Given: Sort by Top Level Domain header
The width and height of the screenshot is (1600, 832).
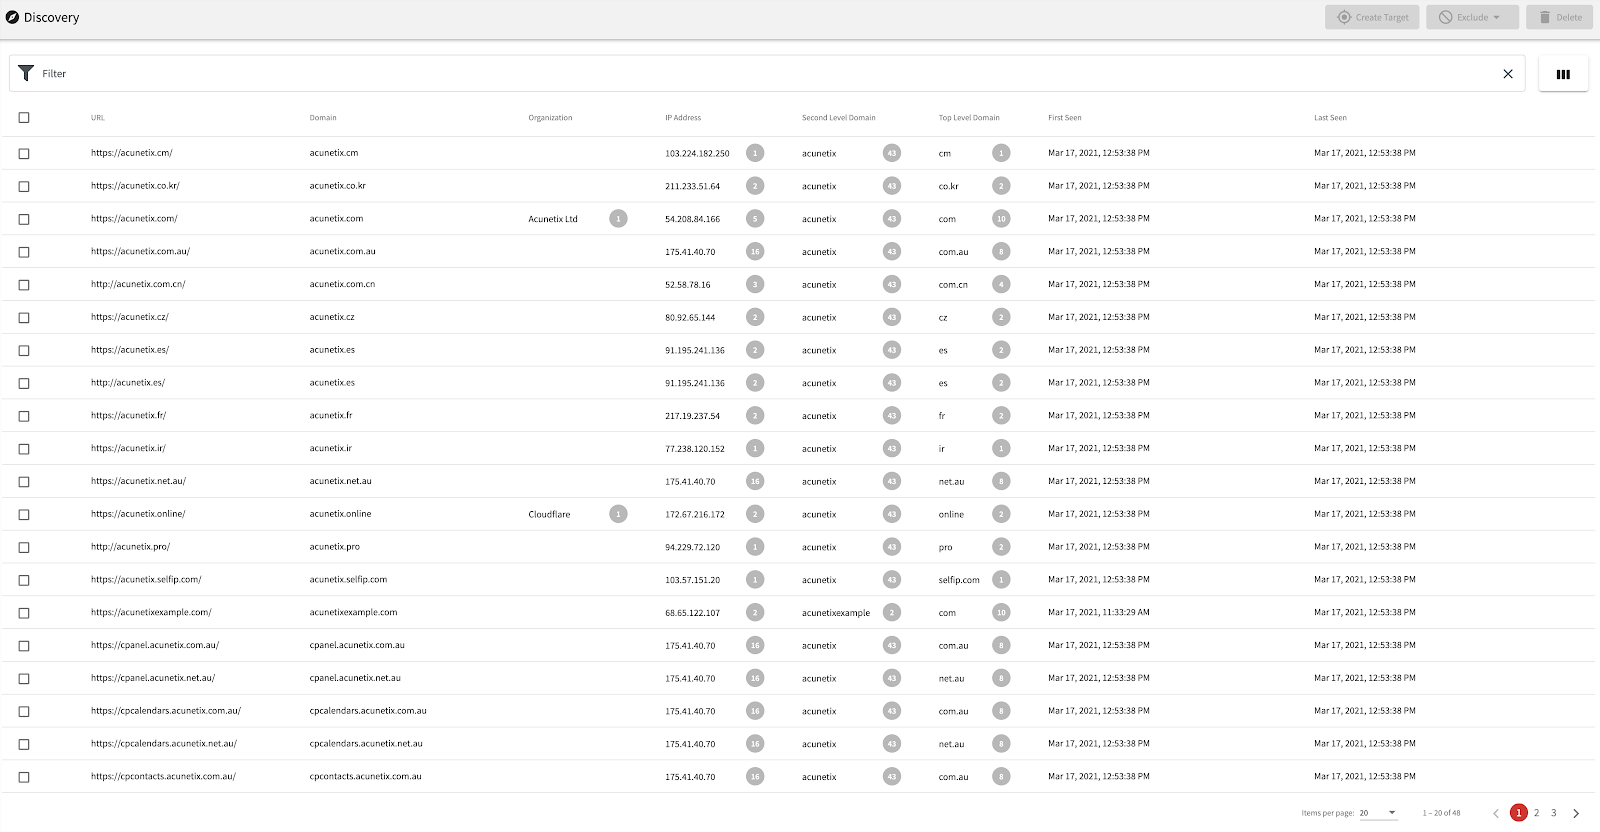Looking at the screenshot, I should click(x=969, y=118).
